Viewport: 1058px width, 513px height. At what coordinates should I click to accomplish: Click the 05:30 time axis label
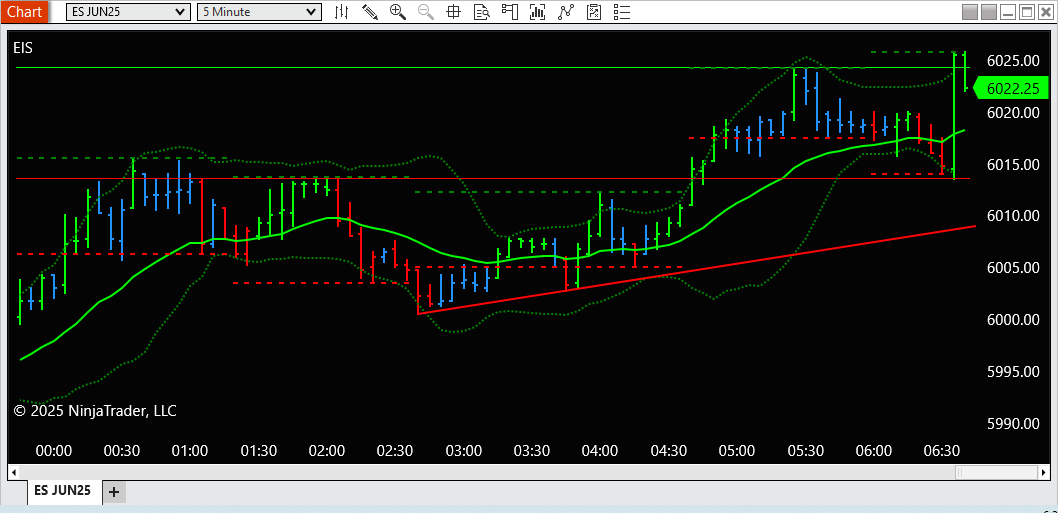point(805,450)
